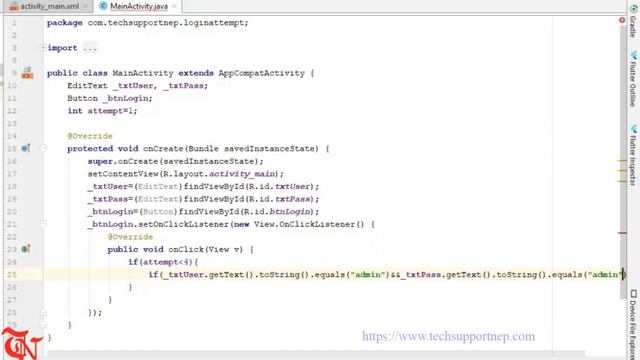Expand the collapsed import statements
The width and height of the screenshot is (640, 360).
tap(42, 48)
